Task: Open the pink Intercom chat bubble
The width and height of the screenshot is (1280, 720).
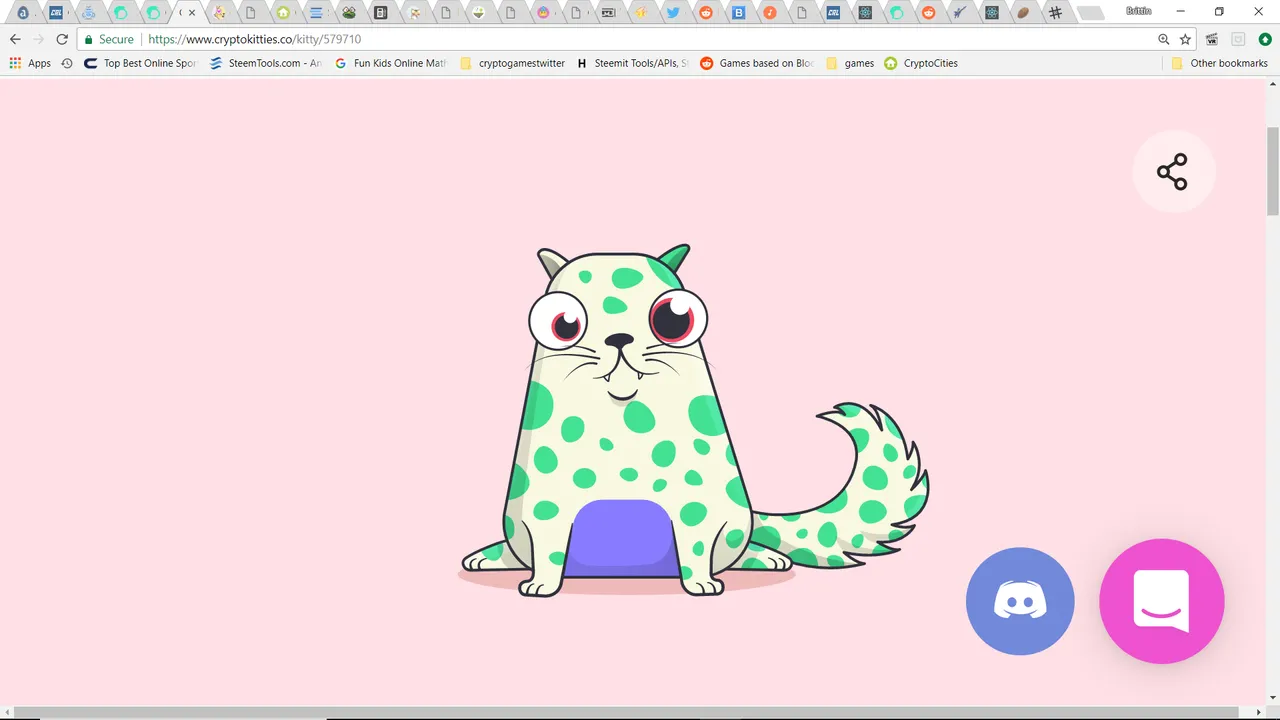Action: (1161, 601)
